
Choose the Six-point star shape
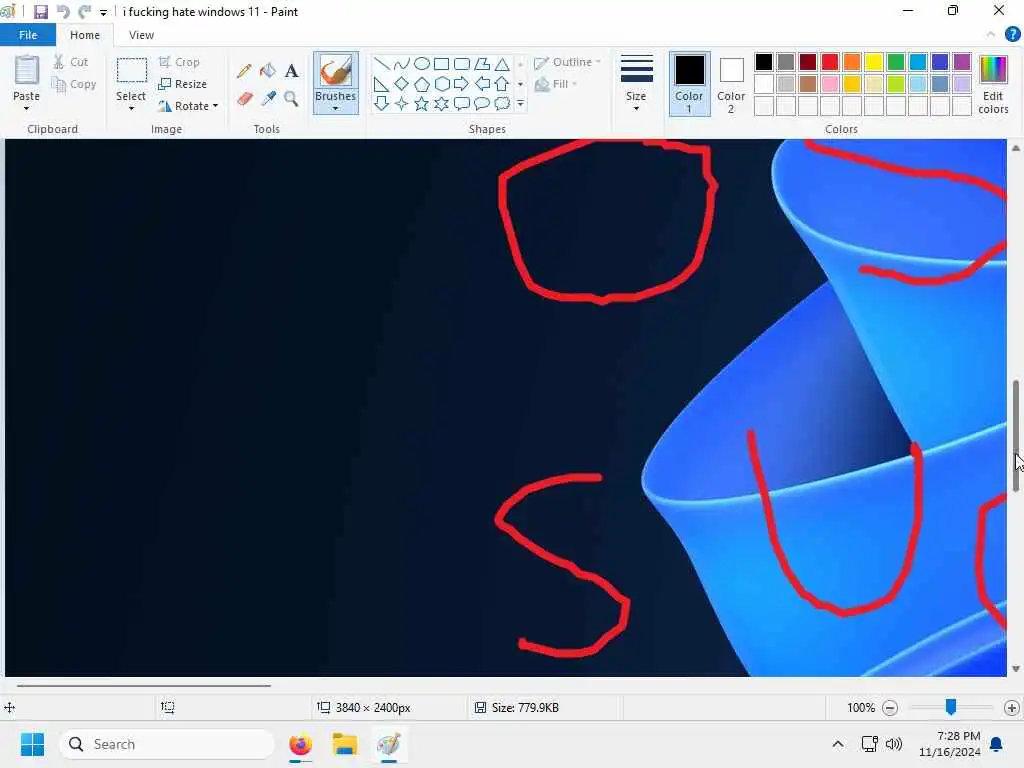click(x=441, y=104)
